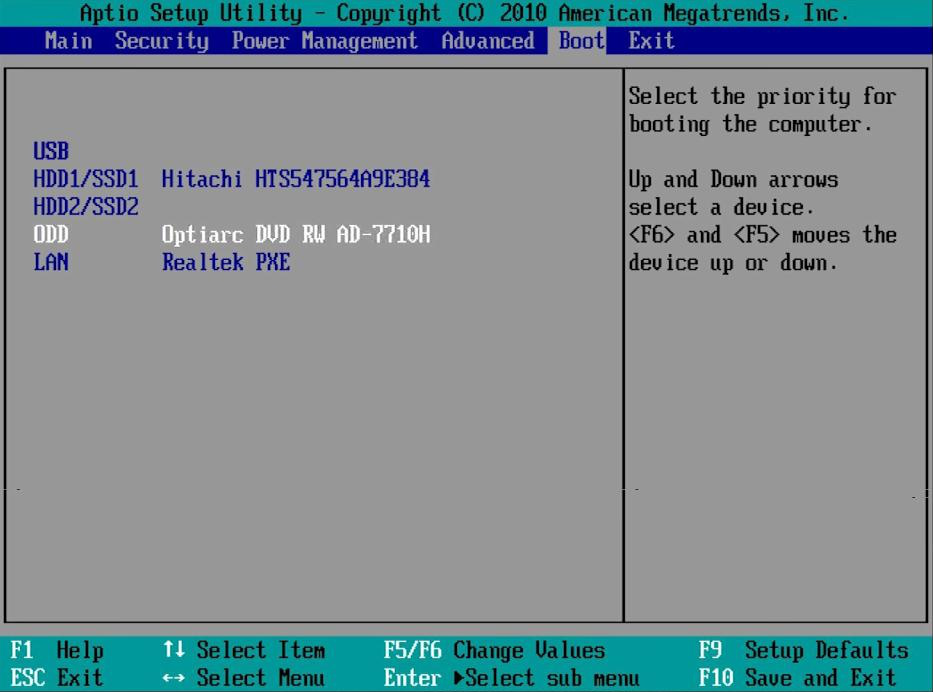
Task: Open the Main tab
Action: [x=68, y=41]
